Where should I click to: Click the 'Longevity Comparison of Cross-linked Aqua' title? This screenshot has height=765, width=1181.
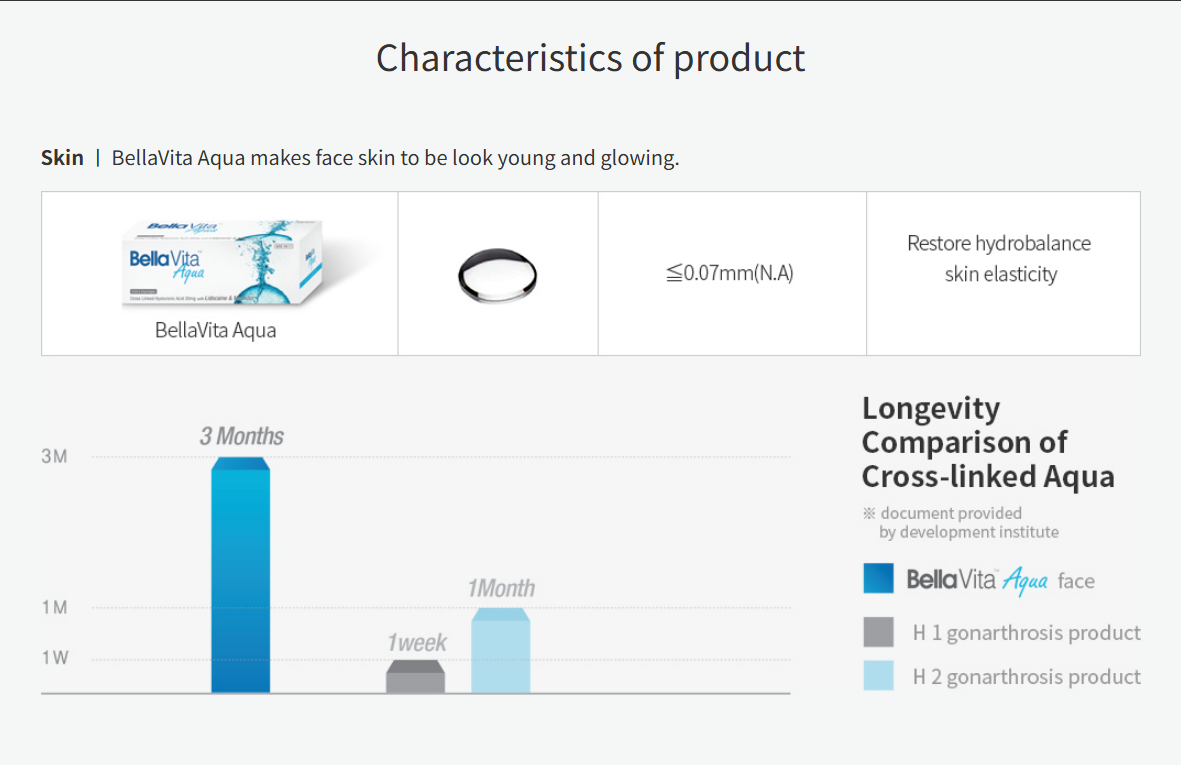pos(988,442)
